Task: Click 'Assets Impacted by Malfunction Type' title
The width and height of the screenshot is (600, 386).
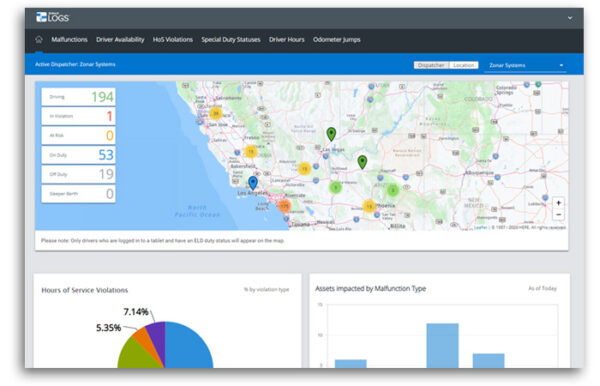Action: point(370,288)
